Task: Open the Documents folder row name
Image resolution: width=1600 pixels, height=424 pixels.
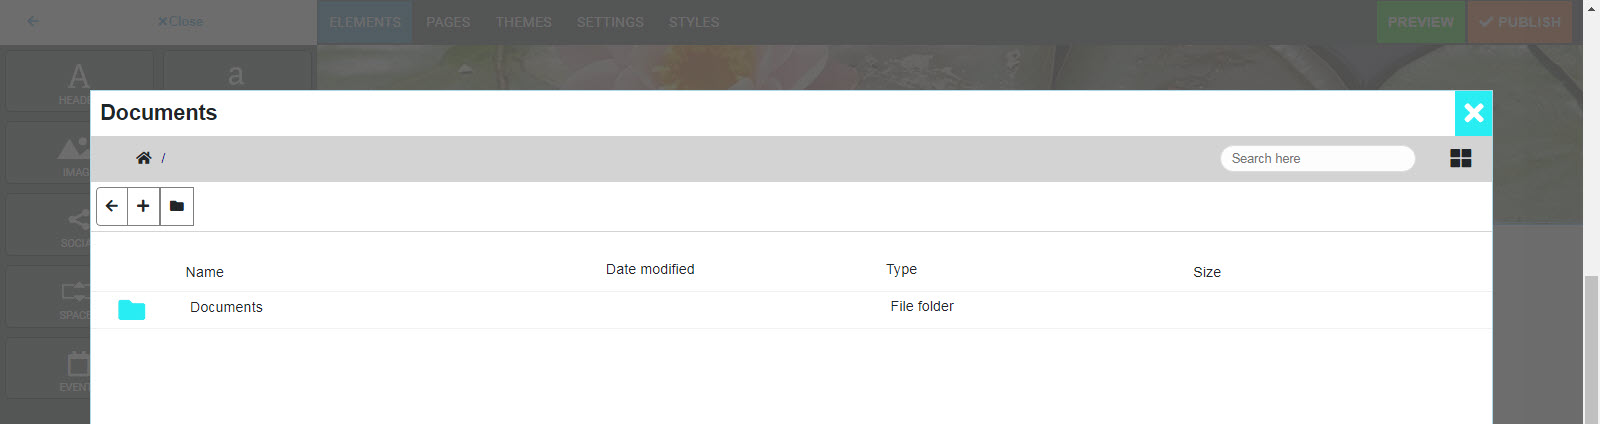Action: tap(226, 307)
